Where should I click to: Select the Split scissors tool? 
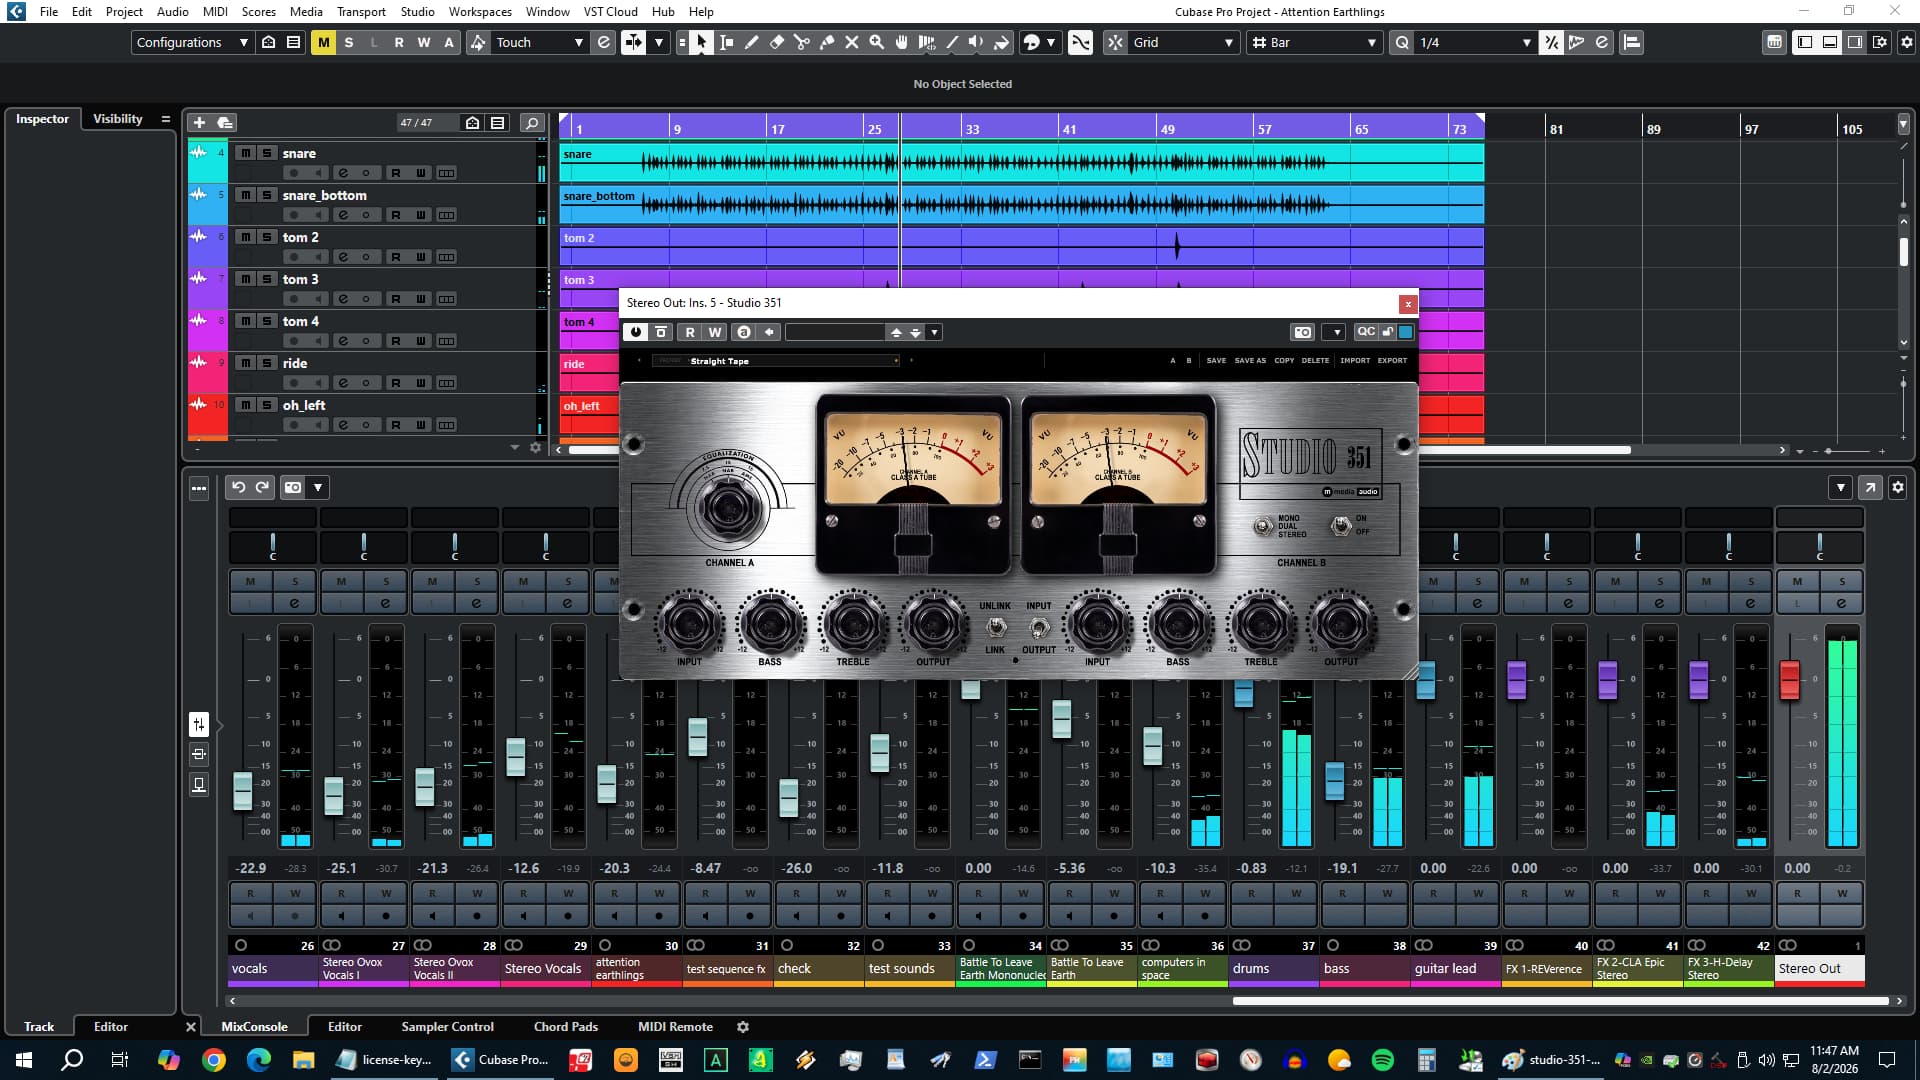(802, 42)
